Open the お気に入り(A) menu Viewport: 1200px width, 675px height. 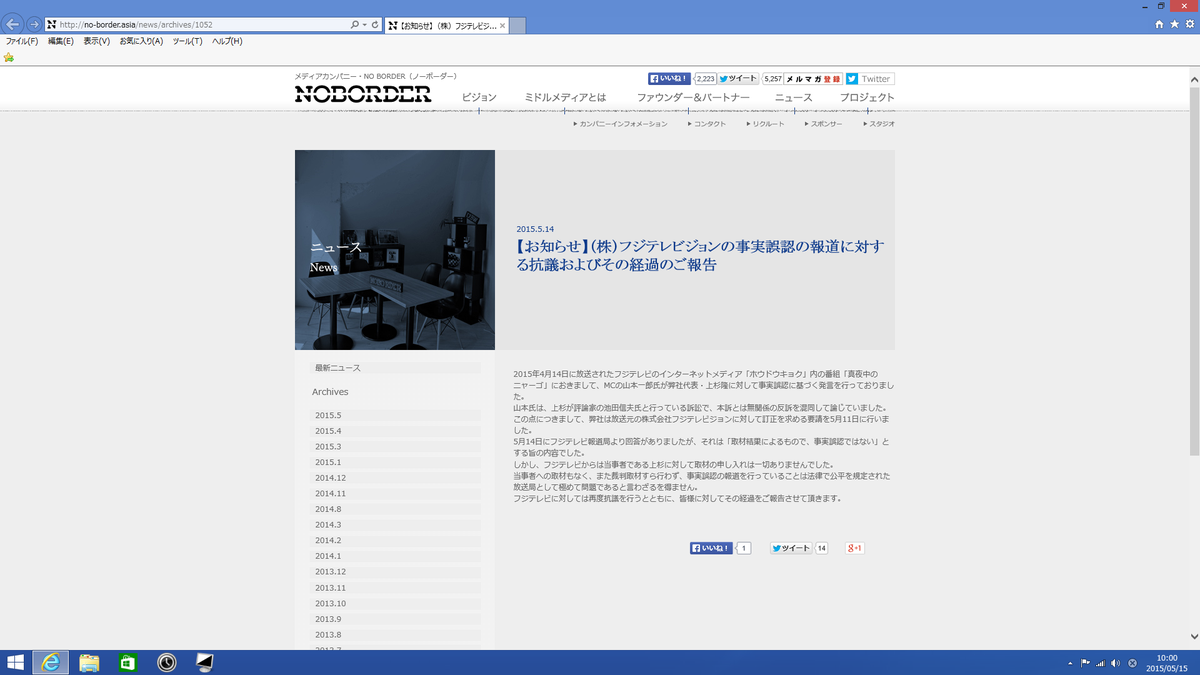pos(141,41)
